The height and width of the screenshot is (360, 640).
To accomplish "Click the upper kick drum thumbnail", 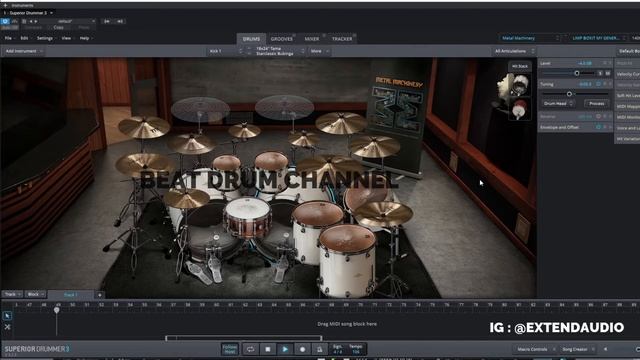I will 520,84.
